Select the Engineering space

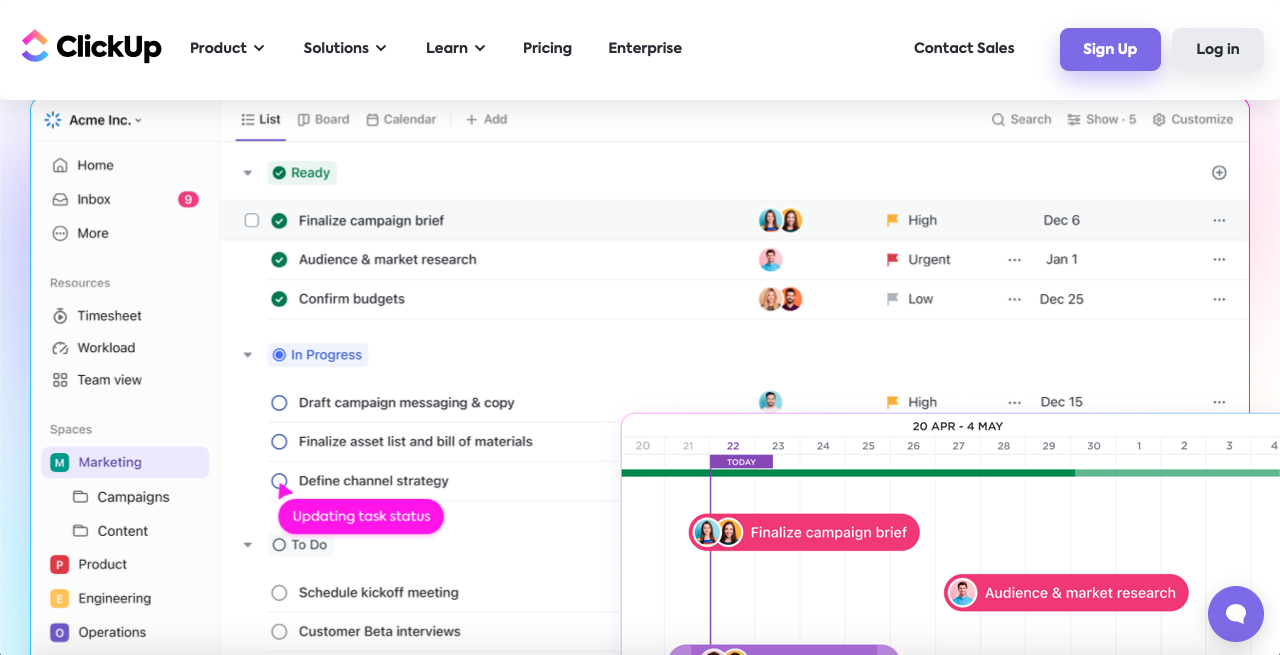[101, 598]
